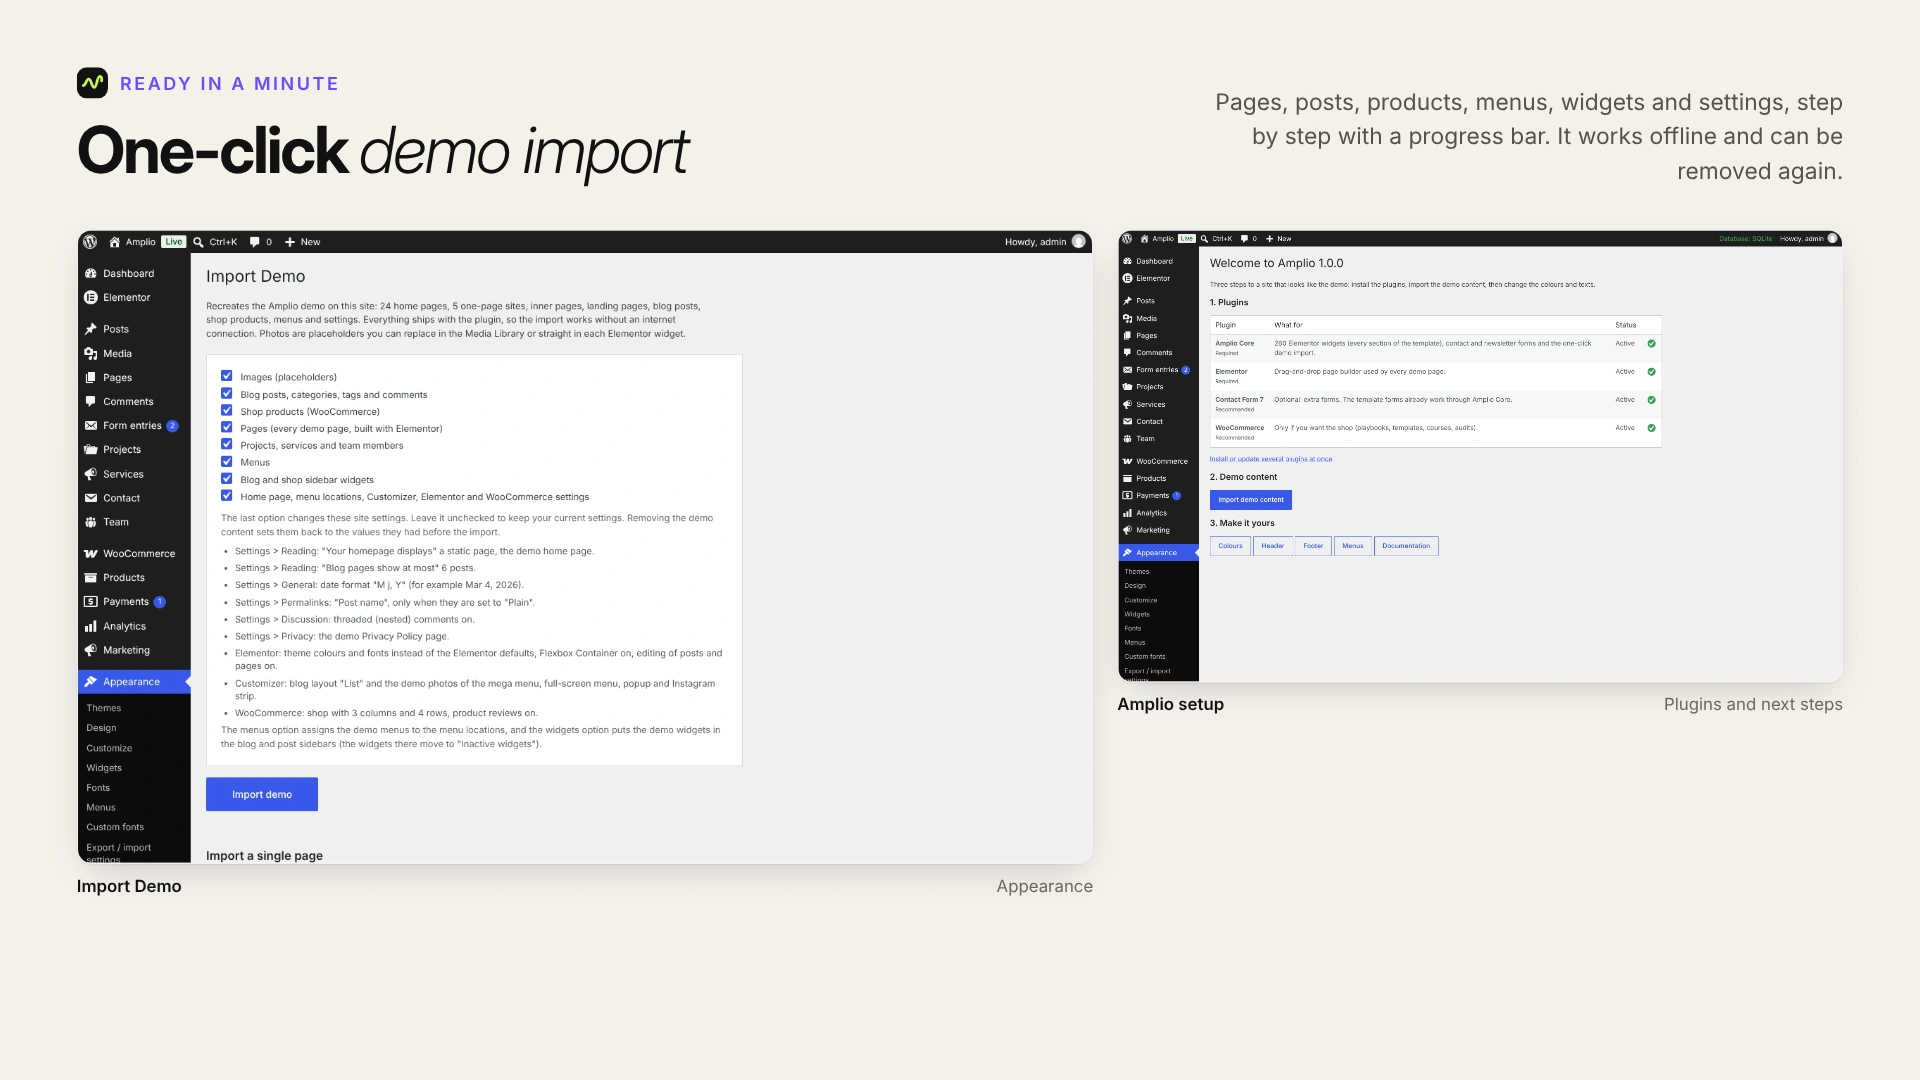This screenshot has width=1920, height=1080.
Task: Click the Dashboard gauge icon in Import Demo sidebar
Action: pos(91,273)
